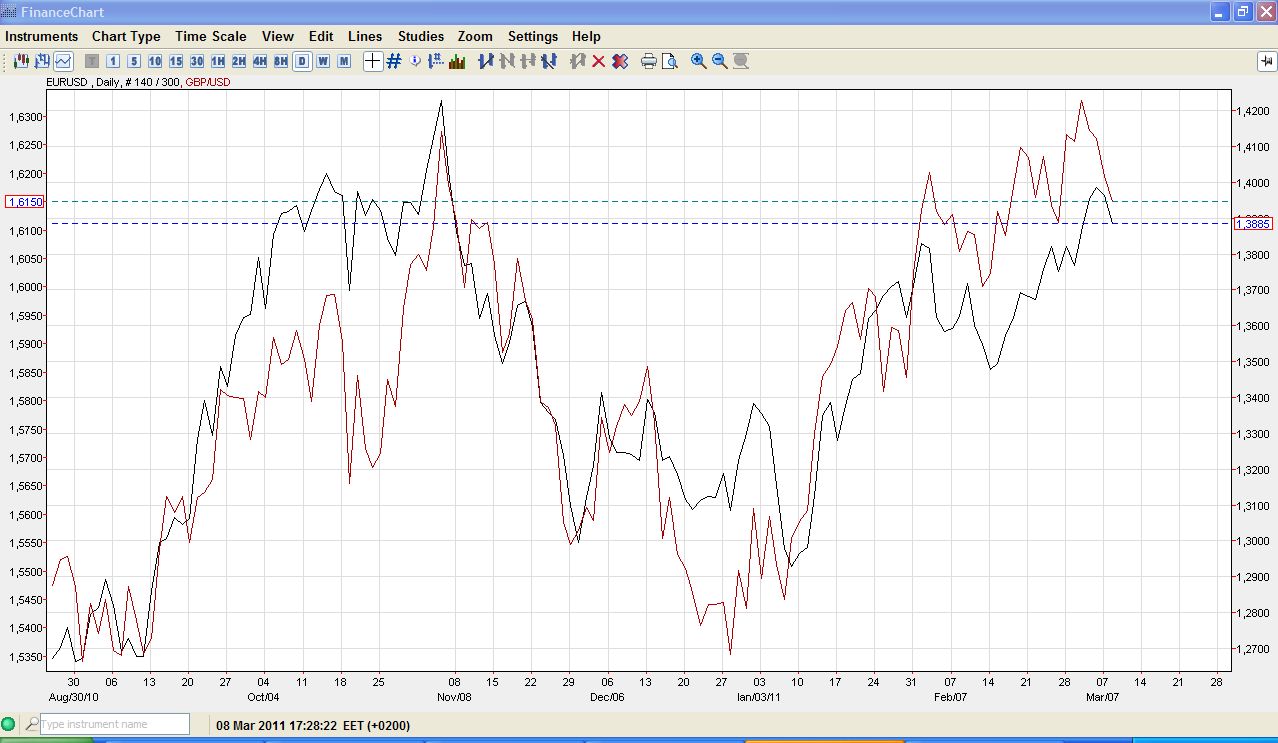Click the 1,6150 price level marker
Image resolution: width=1278 pixels, height=743 pixels.
click(24, 202)
